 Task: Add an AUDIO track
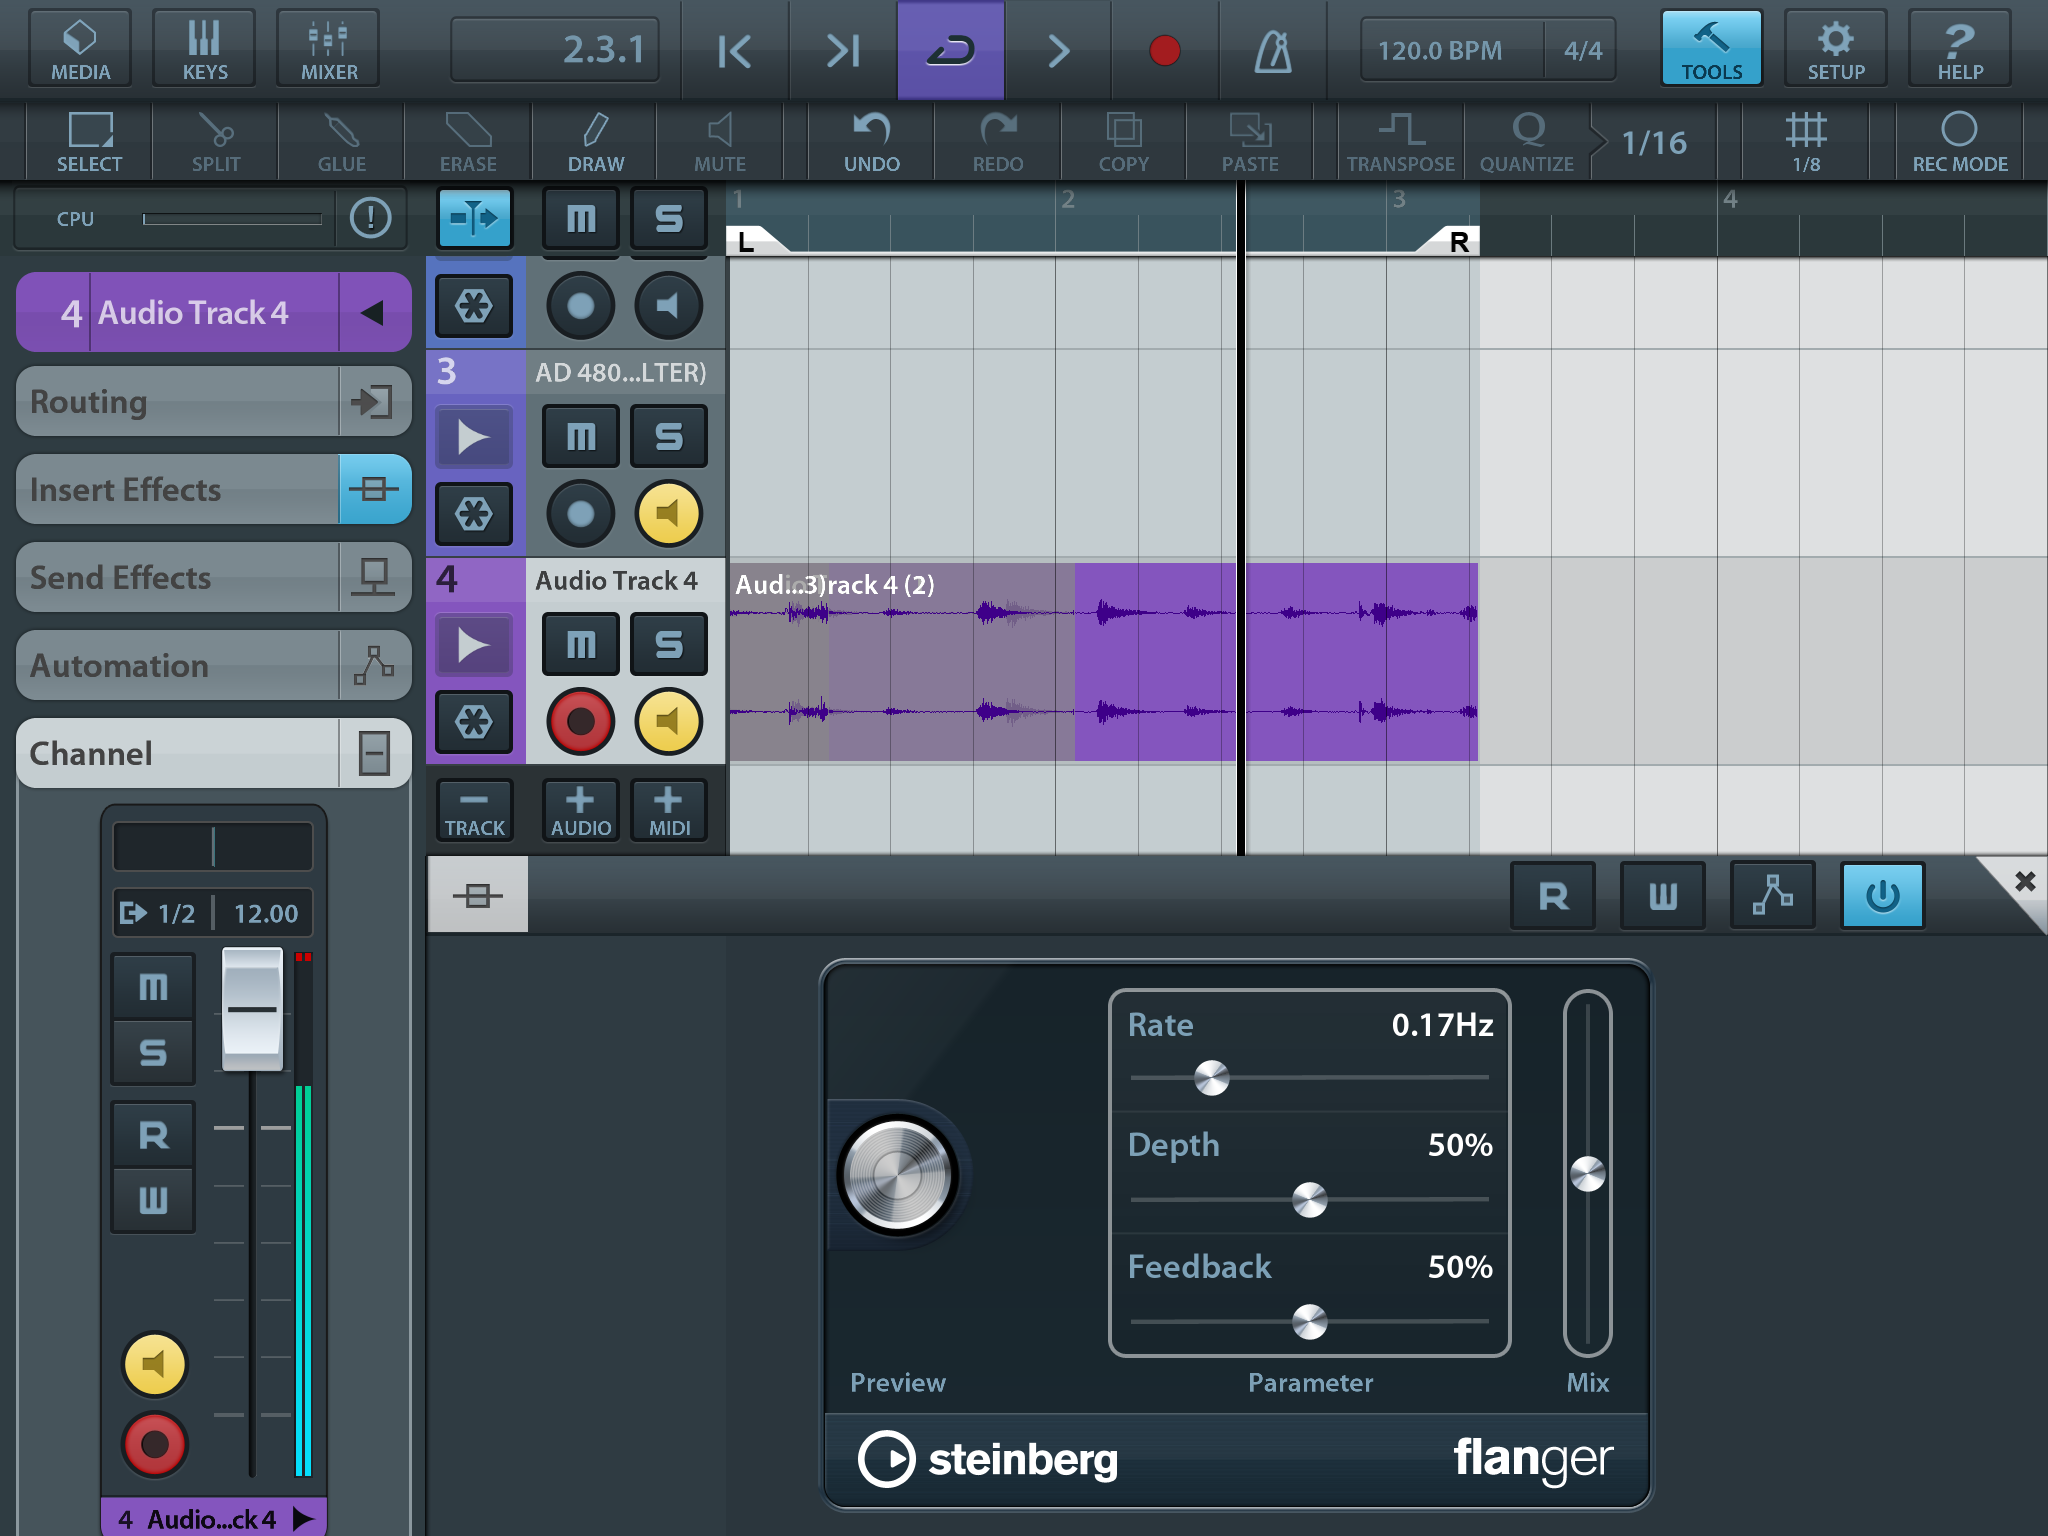[581, 810]
